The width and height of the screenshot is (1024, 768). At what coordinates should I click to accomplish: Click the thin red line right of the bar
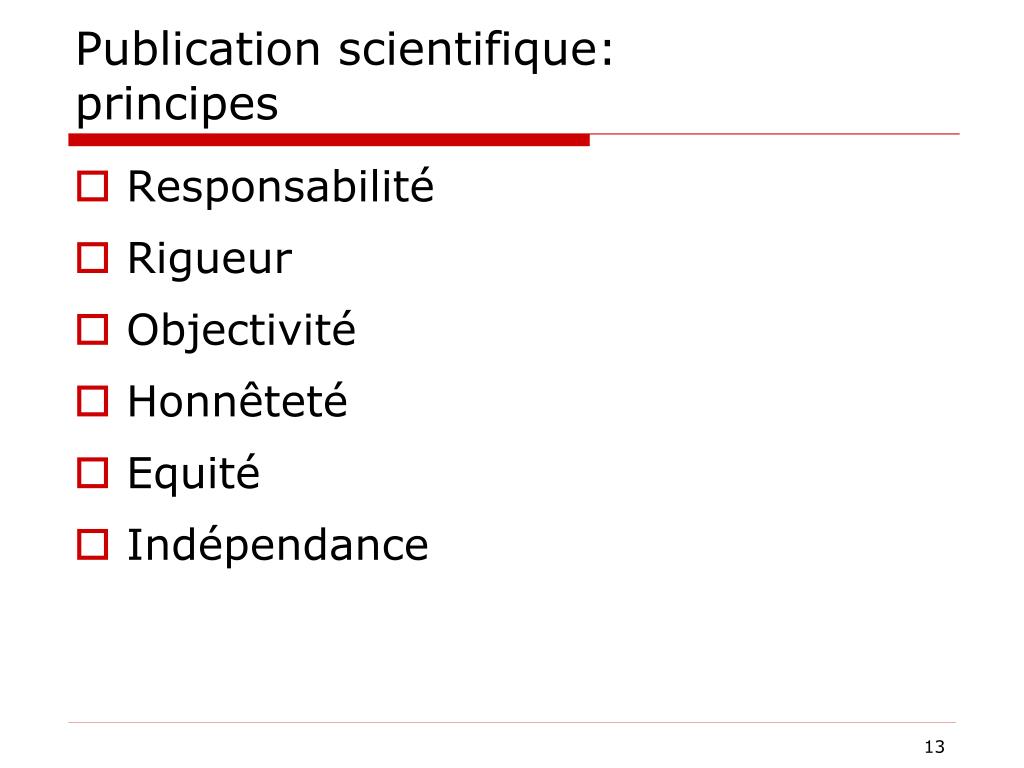point(775,134)
